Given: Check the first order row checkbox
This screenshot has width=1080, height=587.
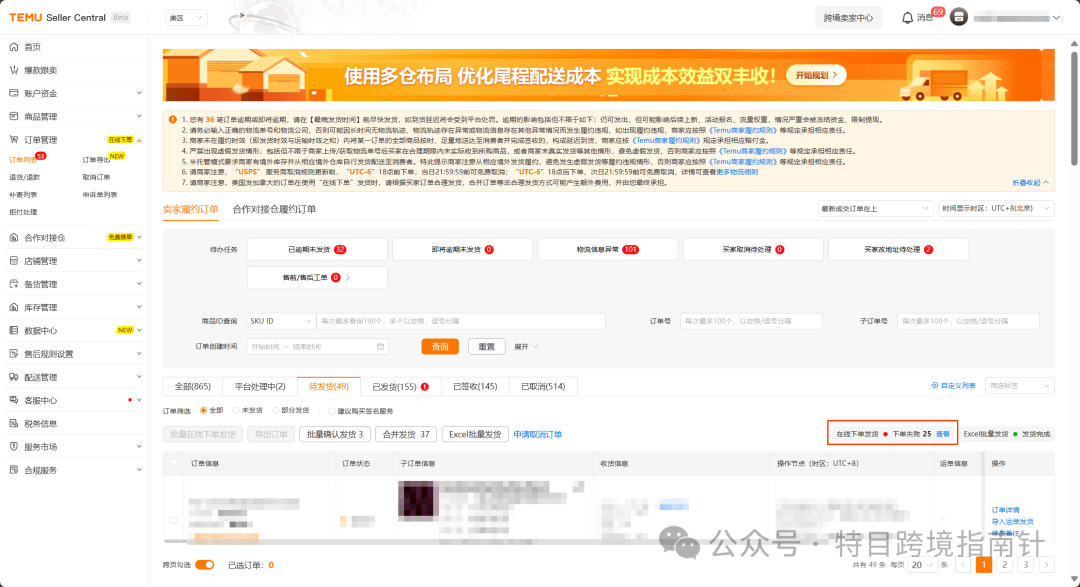Looking at the screenshot, I should [x=174, y=520].
